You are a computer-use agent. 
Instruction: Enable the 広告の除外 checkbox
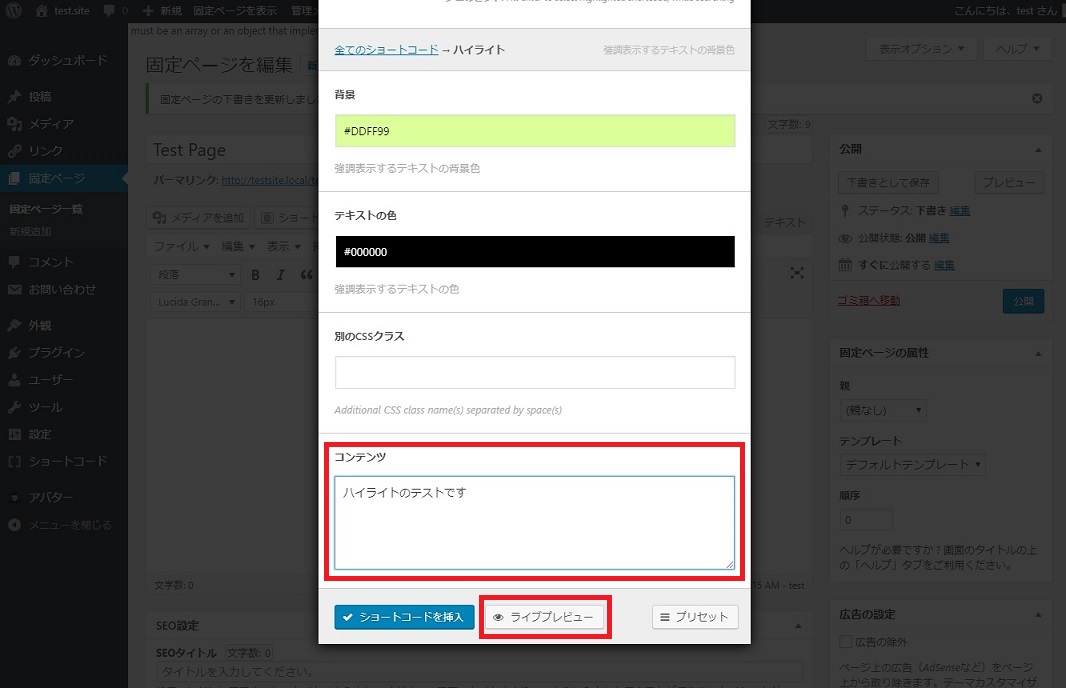click(843, 642)
